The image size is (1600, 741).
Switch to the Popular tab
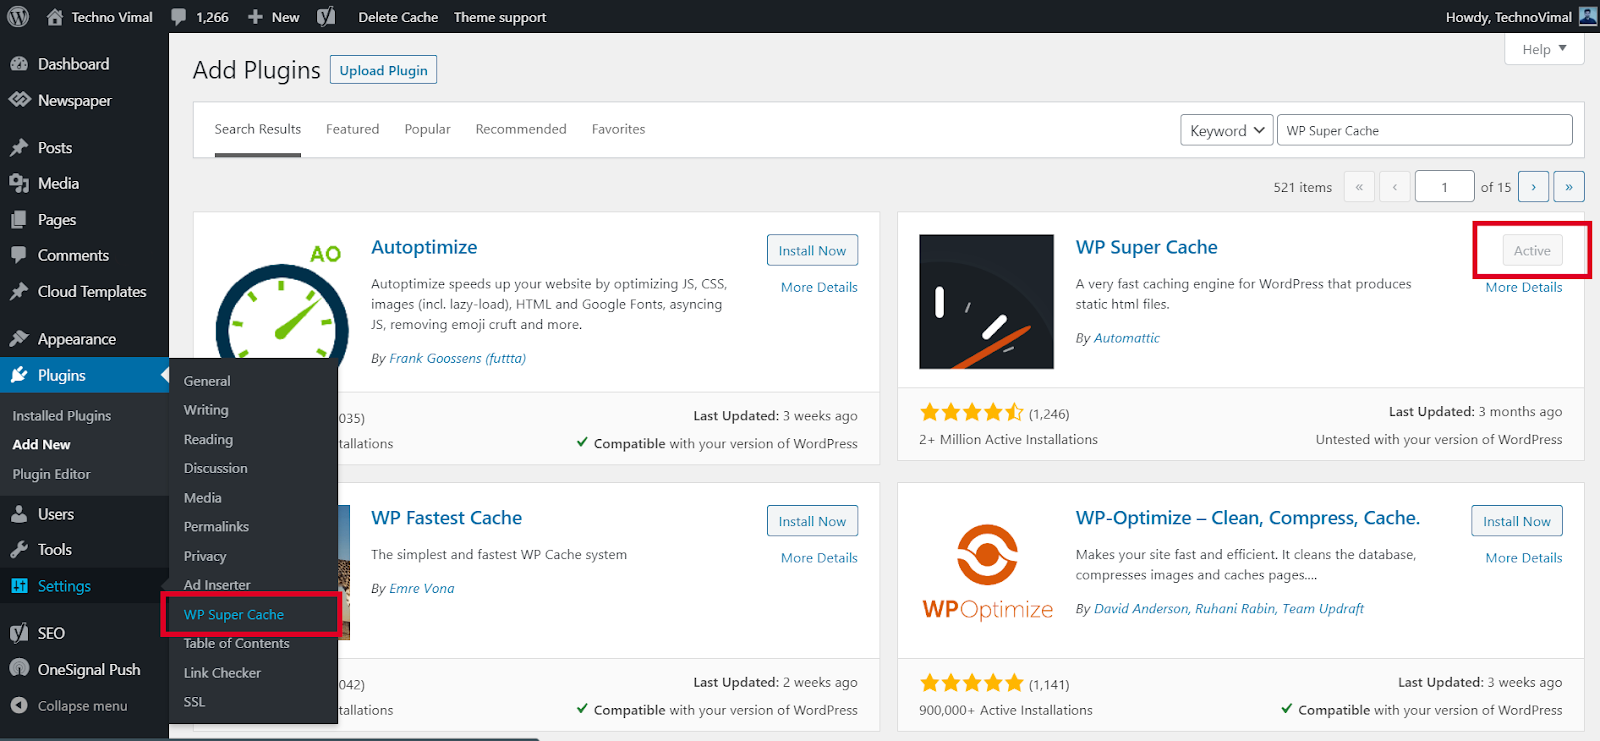[x=427, y=129]
